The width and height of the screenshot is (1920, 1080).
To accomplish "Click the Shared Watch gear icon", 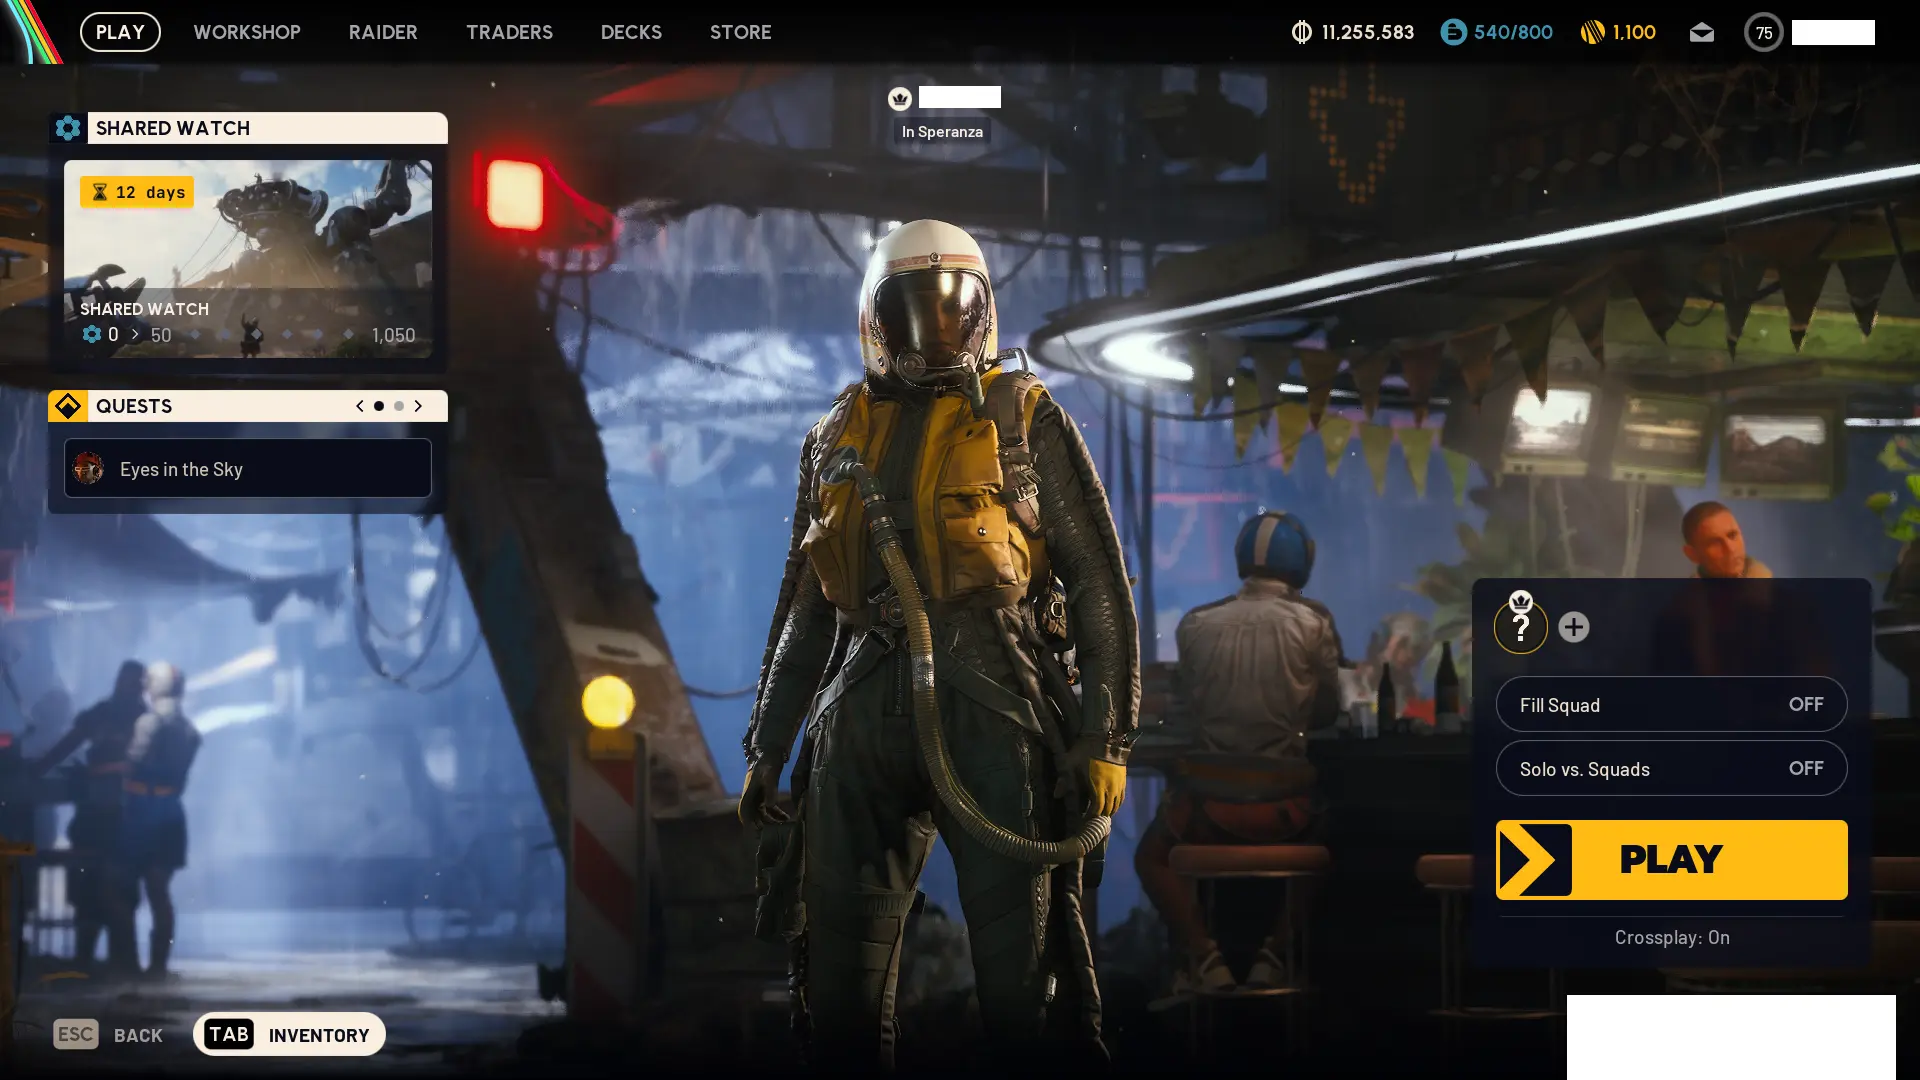I will (68, 128).
